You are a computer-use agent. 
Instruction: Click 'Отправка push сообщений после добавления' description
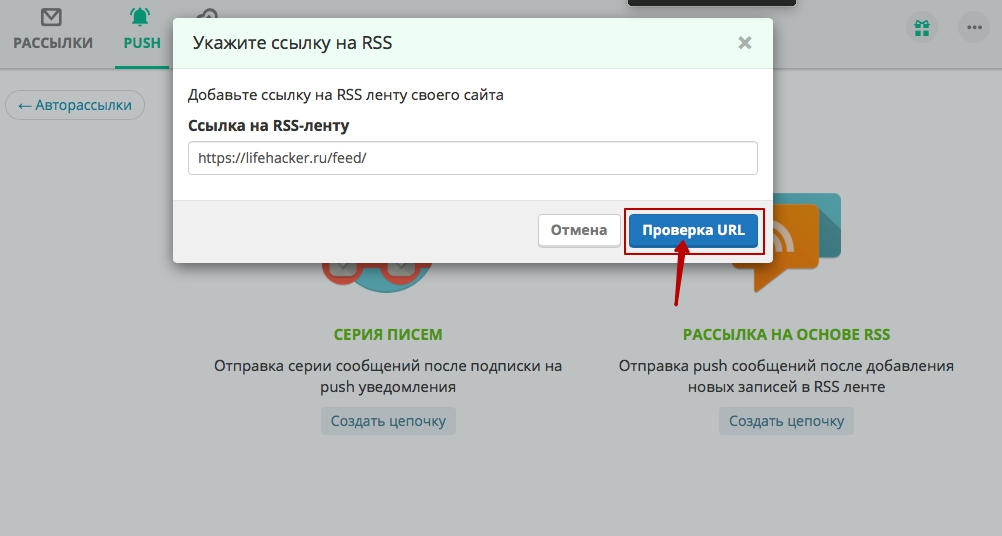pos(786,376)
